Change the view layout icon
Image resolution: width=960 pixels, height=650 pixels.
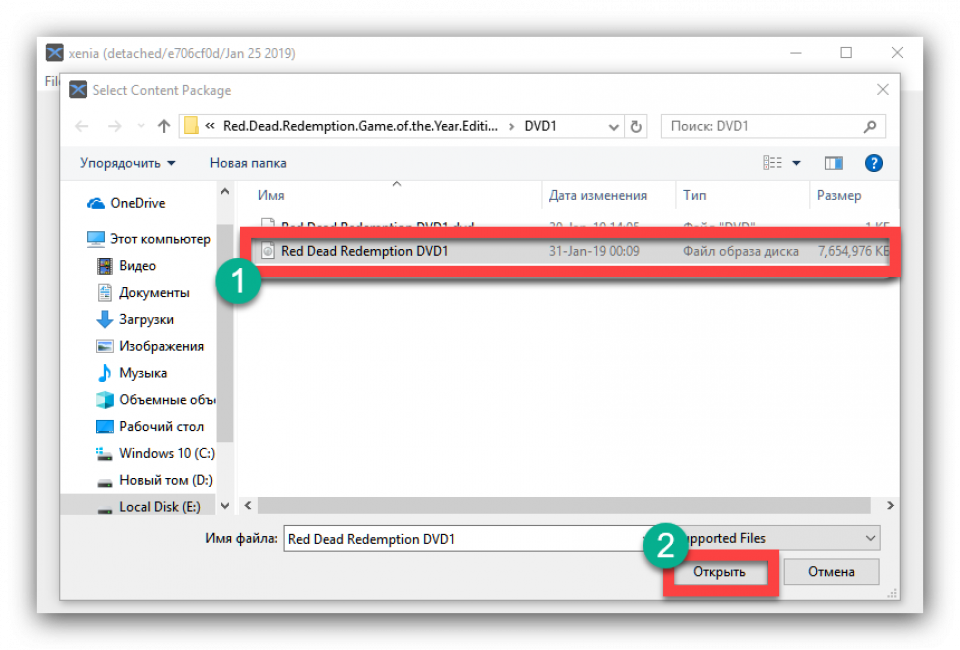pos(772,163)
